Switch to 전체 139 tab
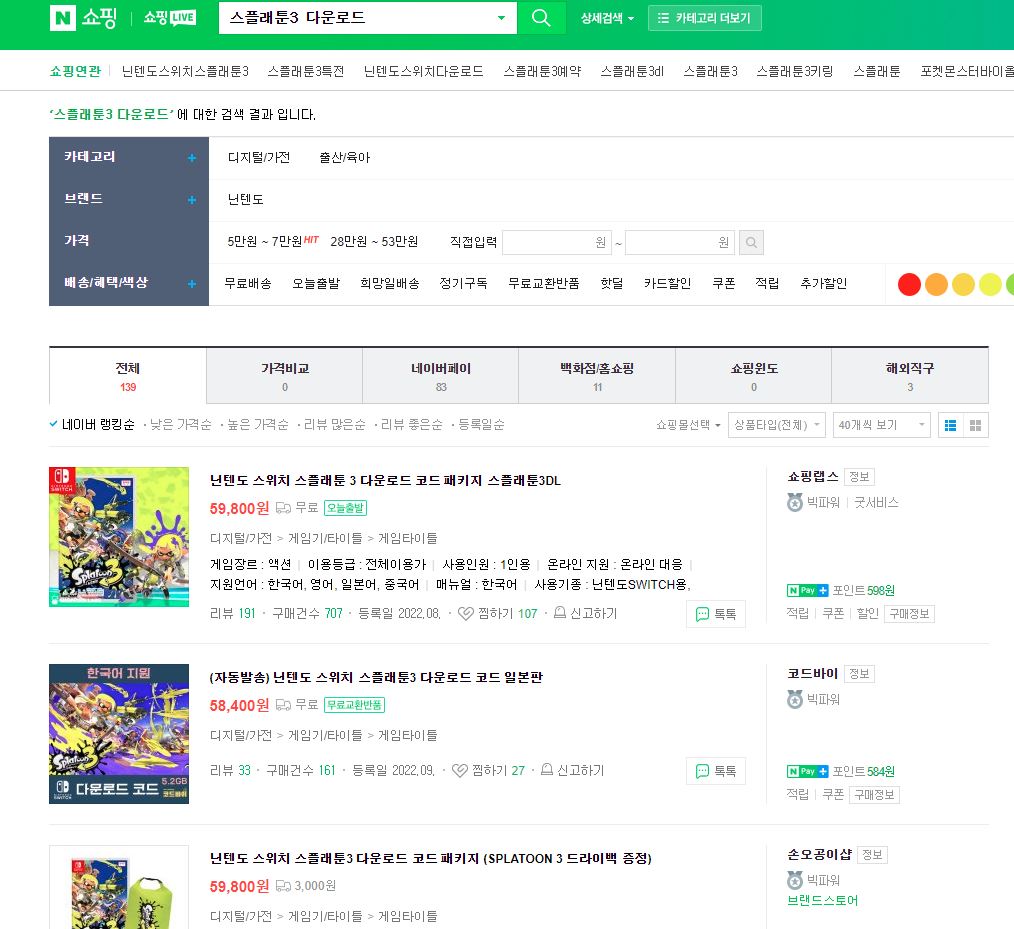This screenshot has width=1014, height=929. (x=128, y=376)
